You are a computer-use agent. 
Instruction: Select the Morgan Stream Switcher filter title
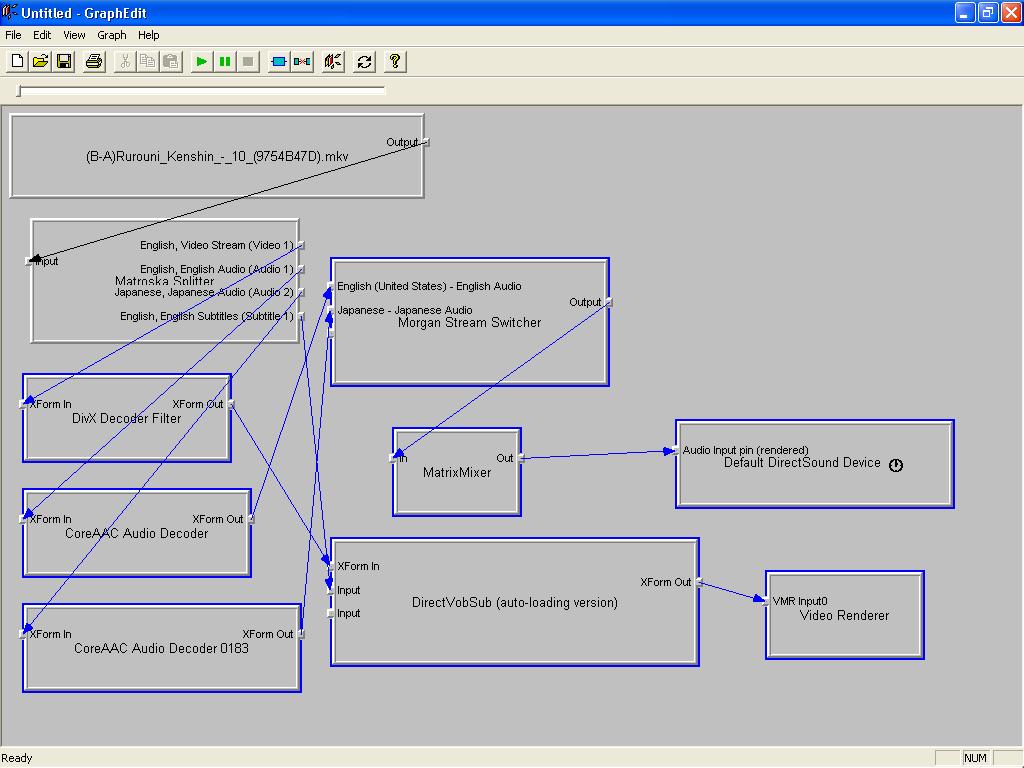470,323
